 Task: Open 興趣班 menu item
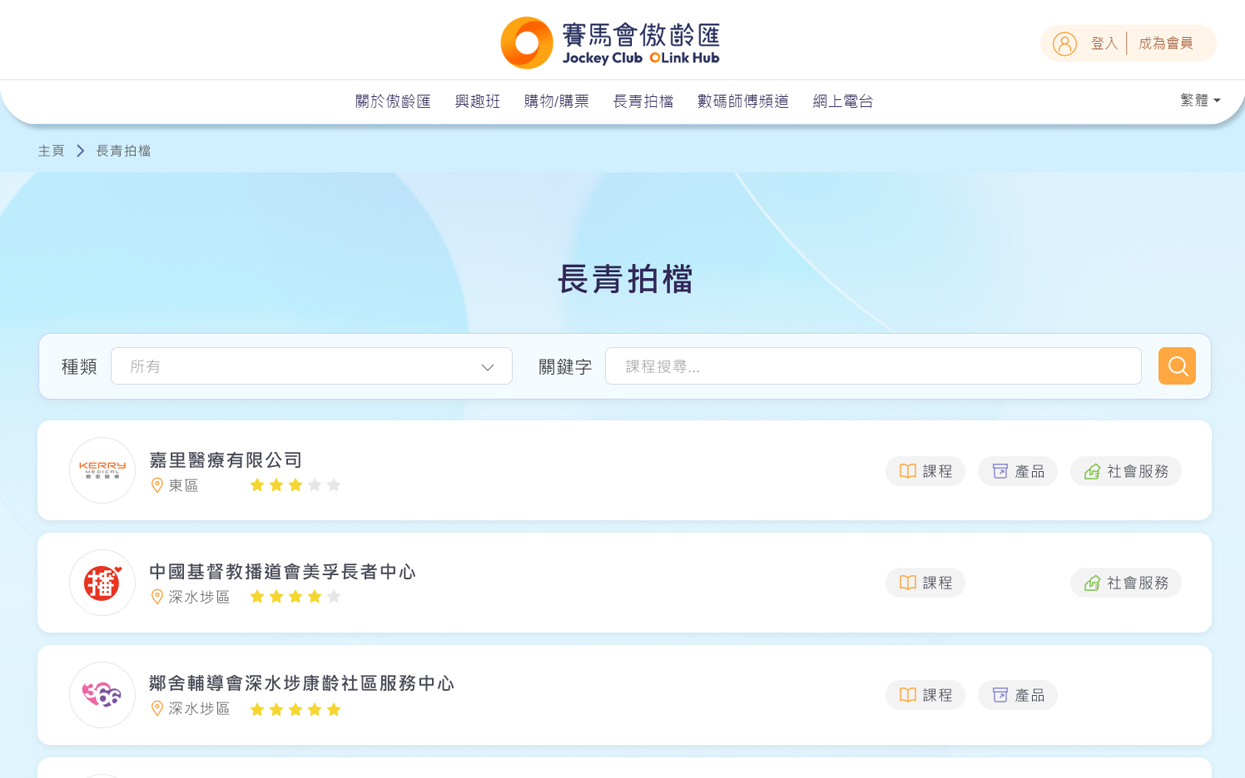point(477,101)
